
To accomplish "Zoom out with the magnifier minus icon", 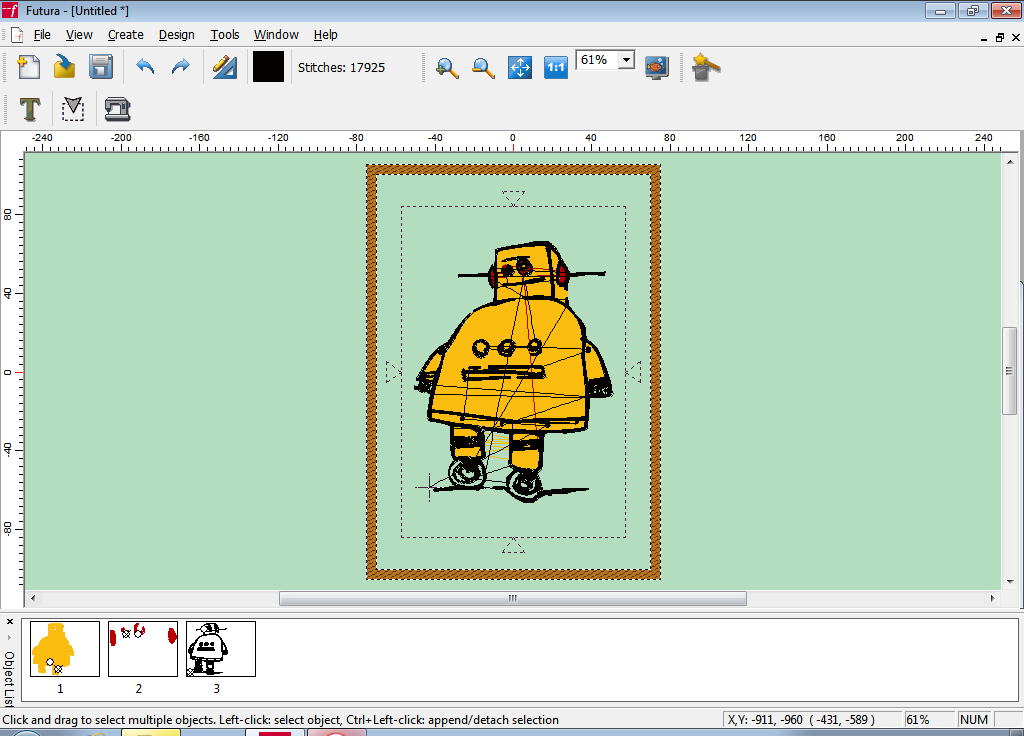I will coord(483,67).
